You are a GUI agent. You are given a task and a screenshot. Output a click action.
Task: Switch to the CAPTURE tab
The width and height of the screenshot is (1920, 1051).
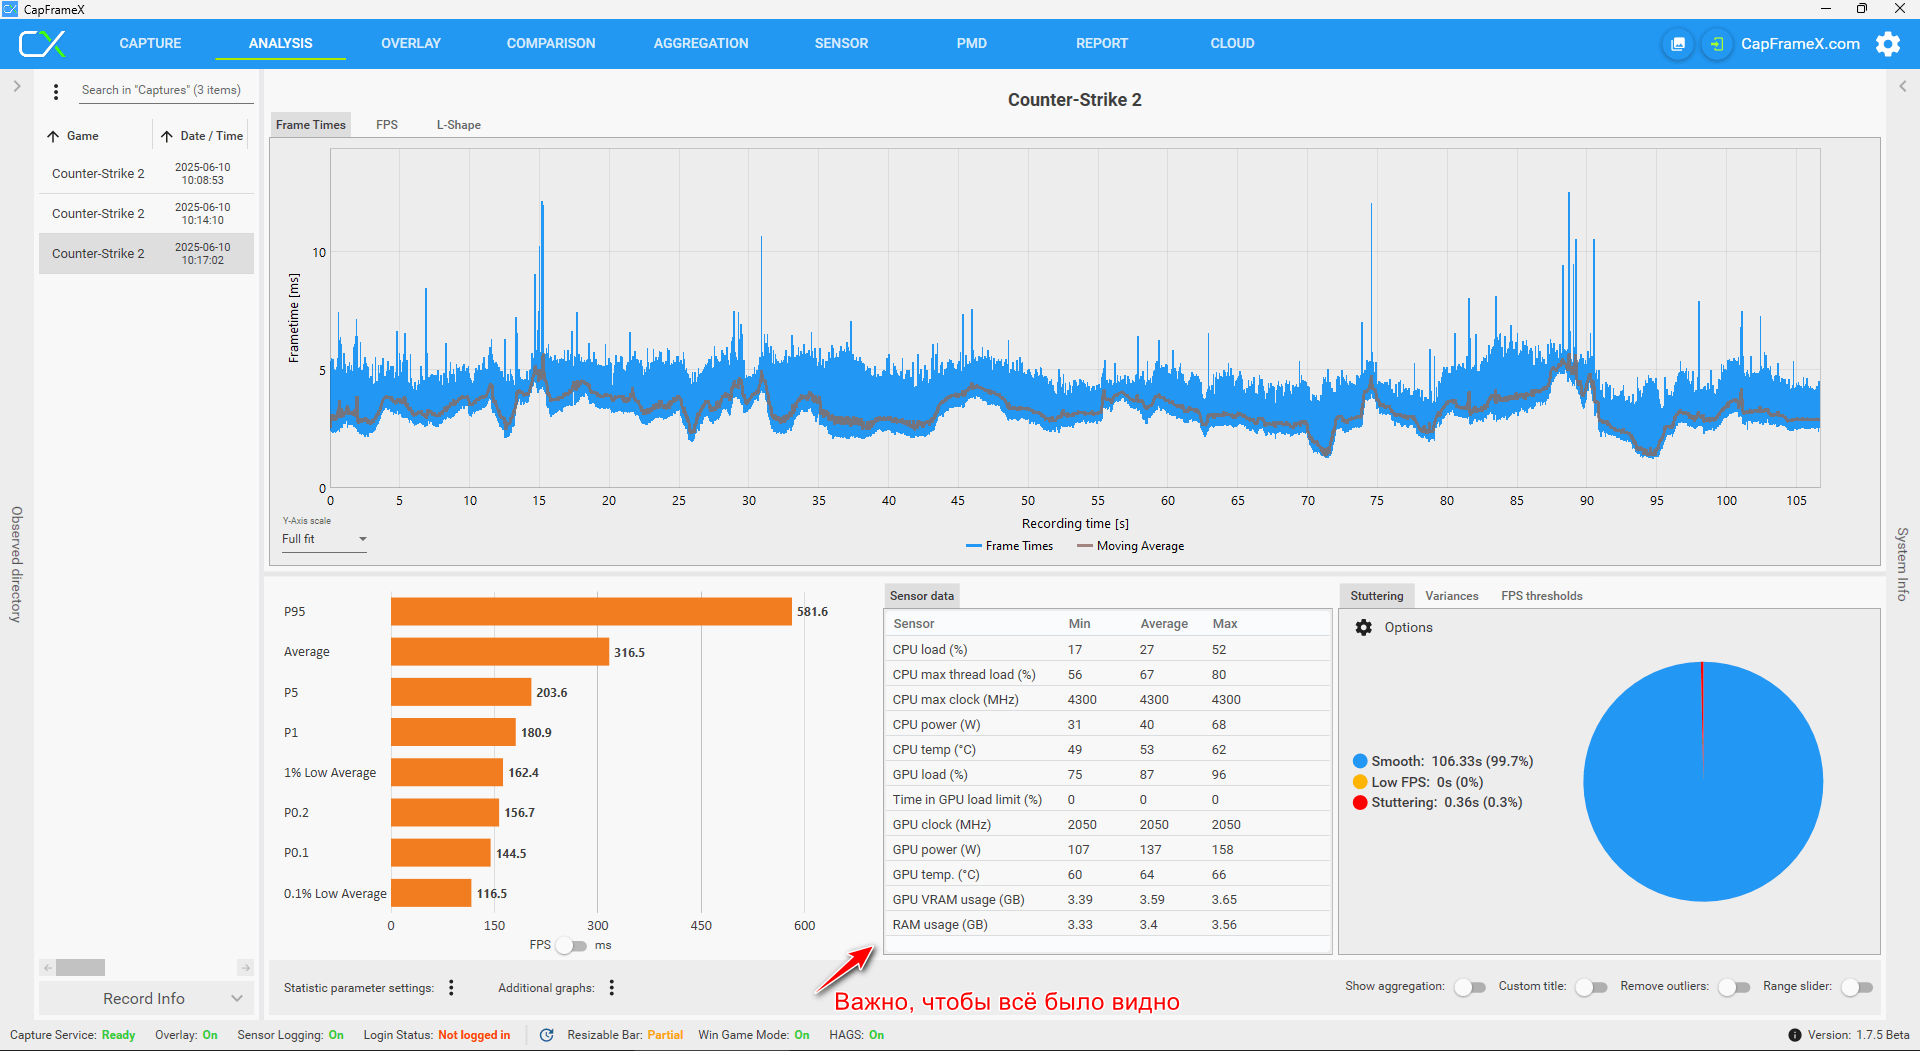150,43
